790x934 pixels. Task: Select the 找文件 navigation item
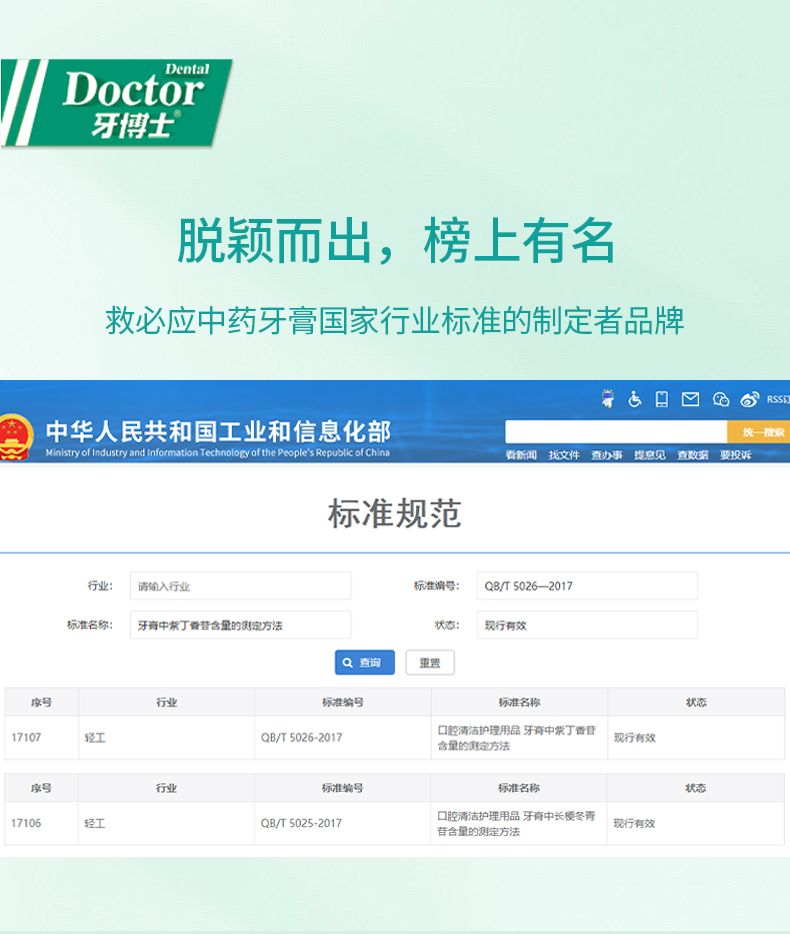tap(563, 455)
